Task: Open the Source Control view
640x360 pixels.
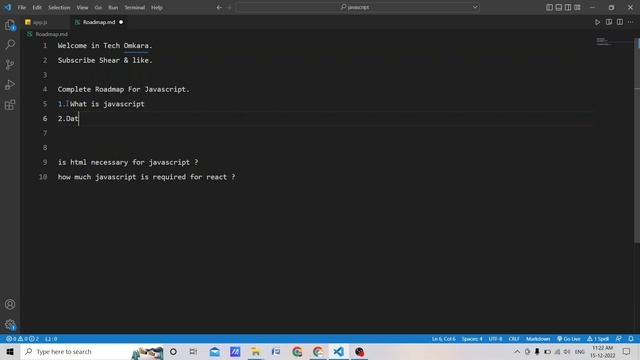Action: (10, 64)
